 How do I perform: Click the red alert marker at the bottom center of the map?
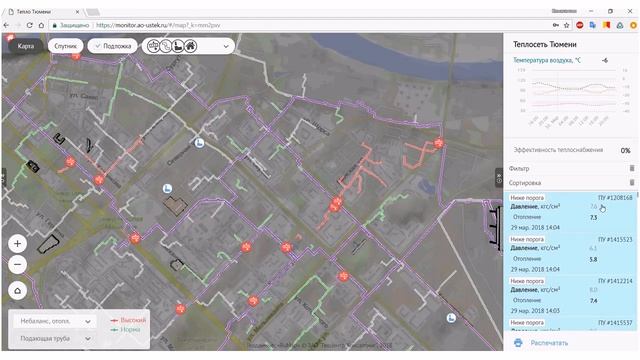(253, 301)
